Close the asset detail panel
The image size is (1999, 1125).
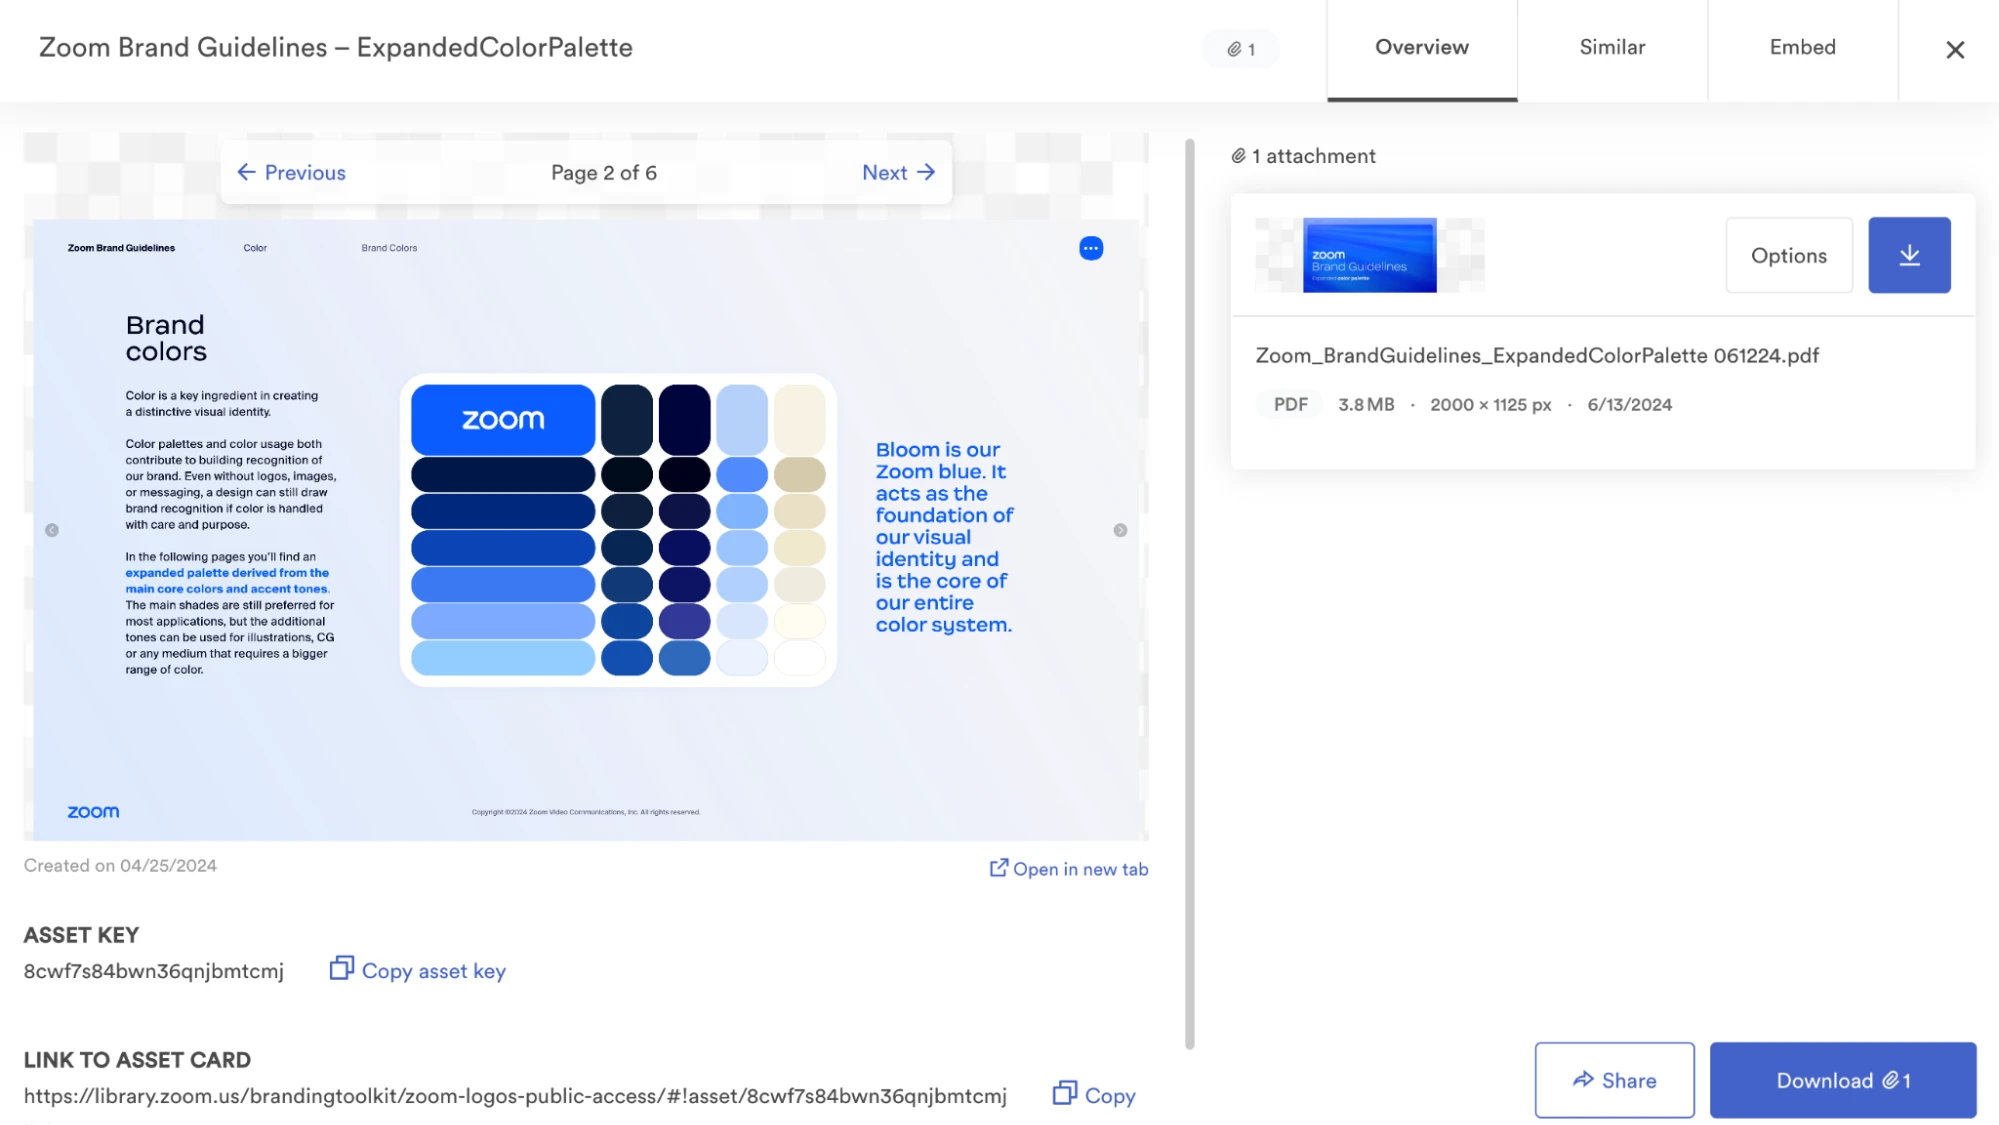[1954, 49]
